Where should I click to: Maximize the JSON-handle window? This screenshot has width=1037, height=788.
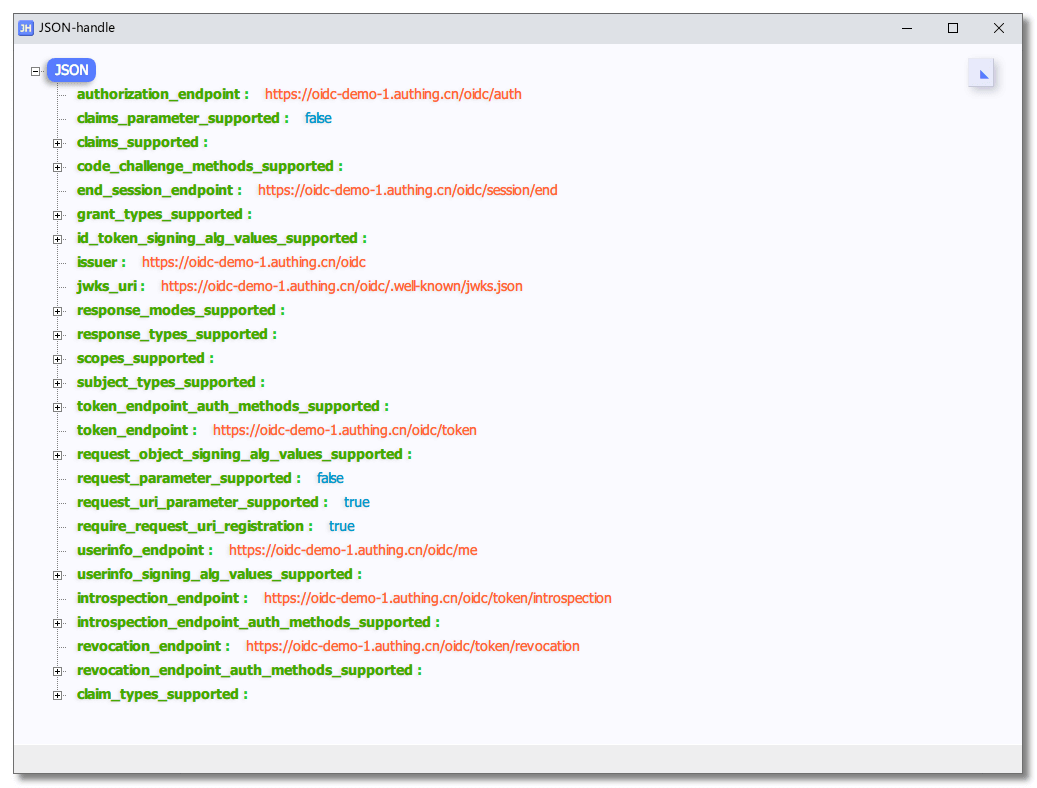click(953, 28)
